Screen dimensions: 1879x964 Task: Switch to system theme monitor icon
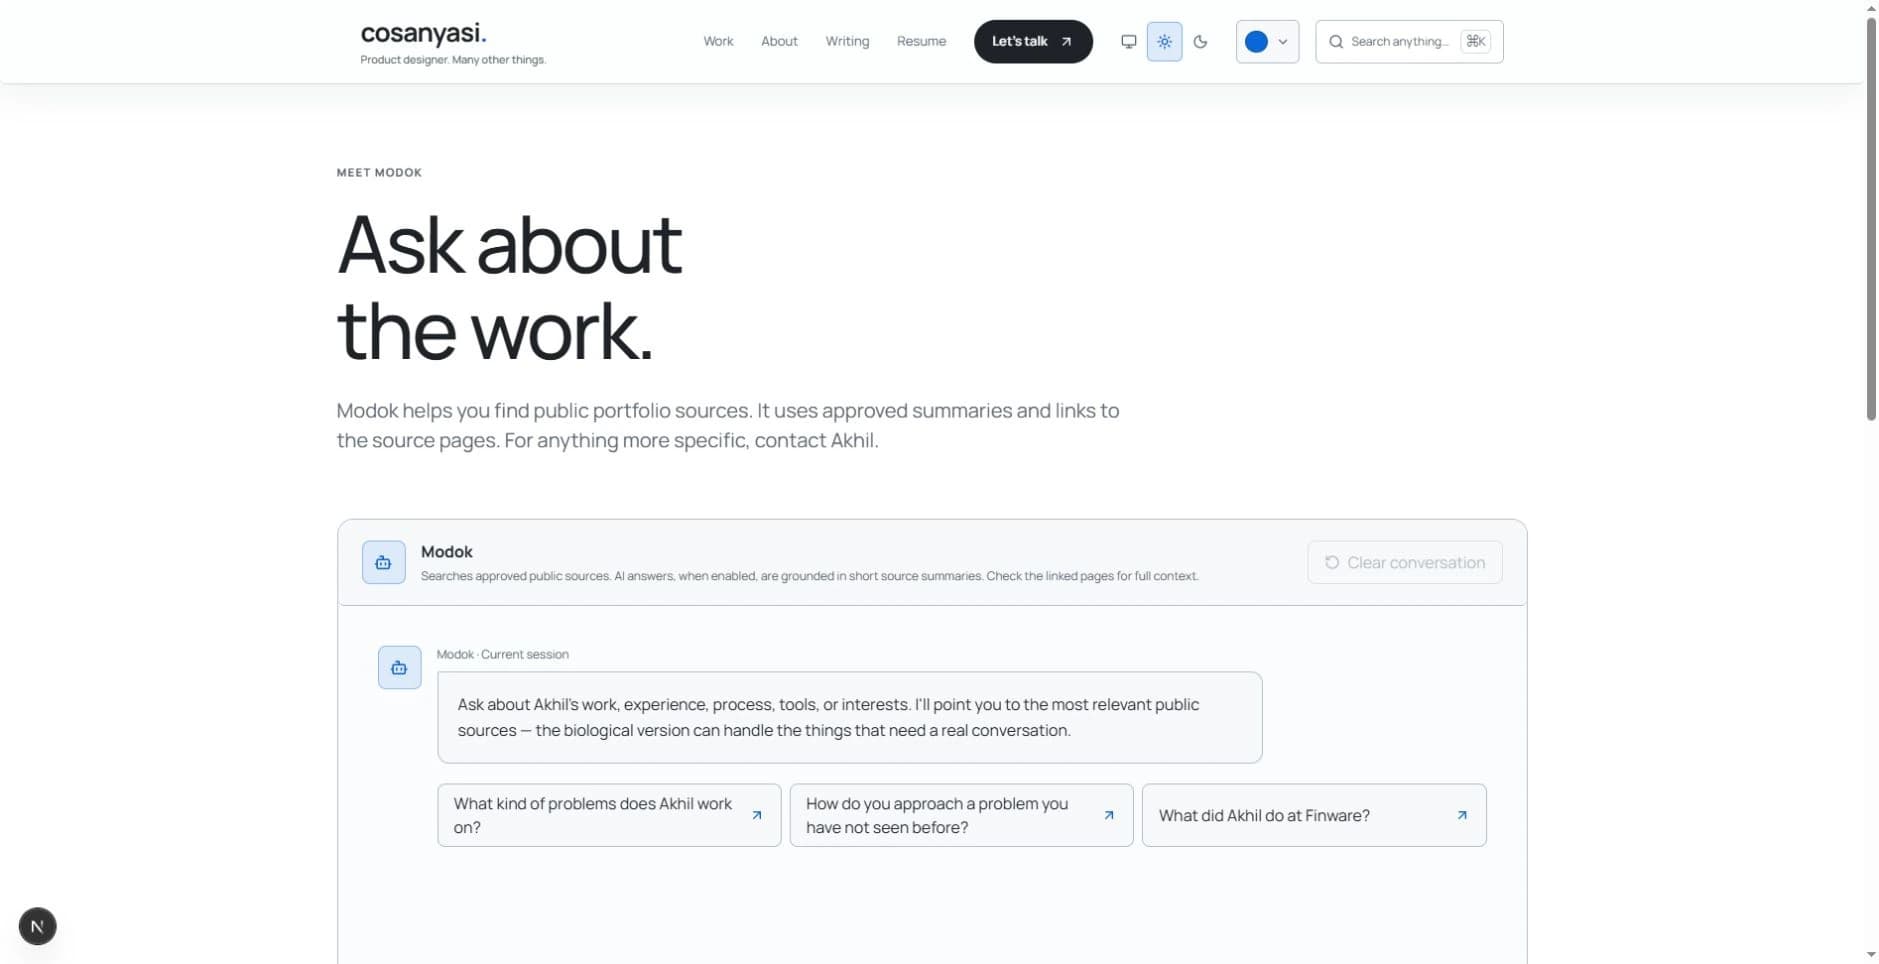[1128, 42]
